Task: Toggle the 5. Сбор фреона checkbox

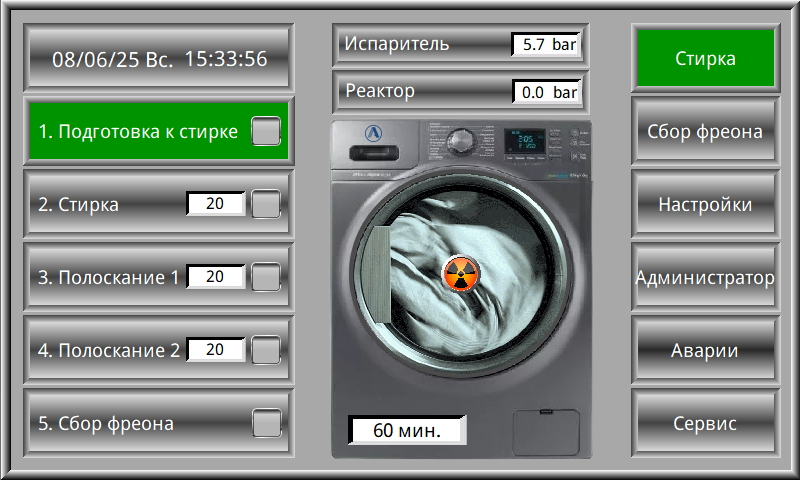Action: (x=266, y=423)
